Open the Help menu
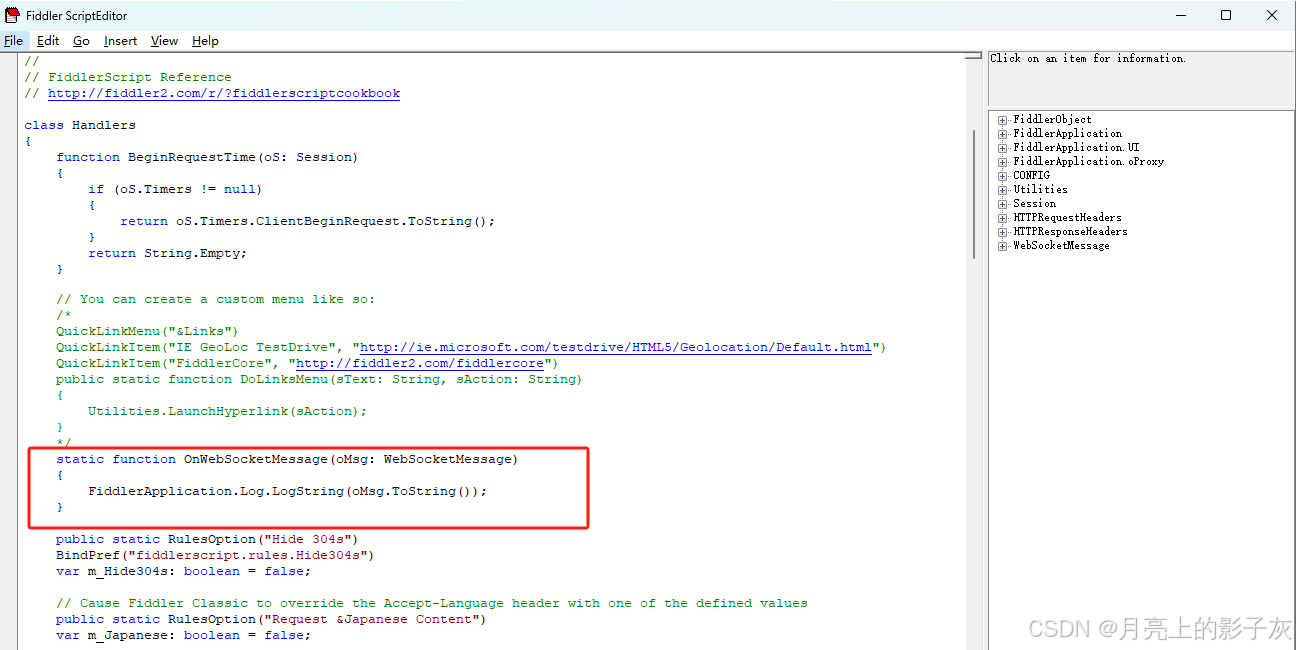Screen dimensions: 1296x650 point(205,41)
